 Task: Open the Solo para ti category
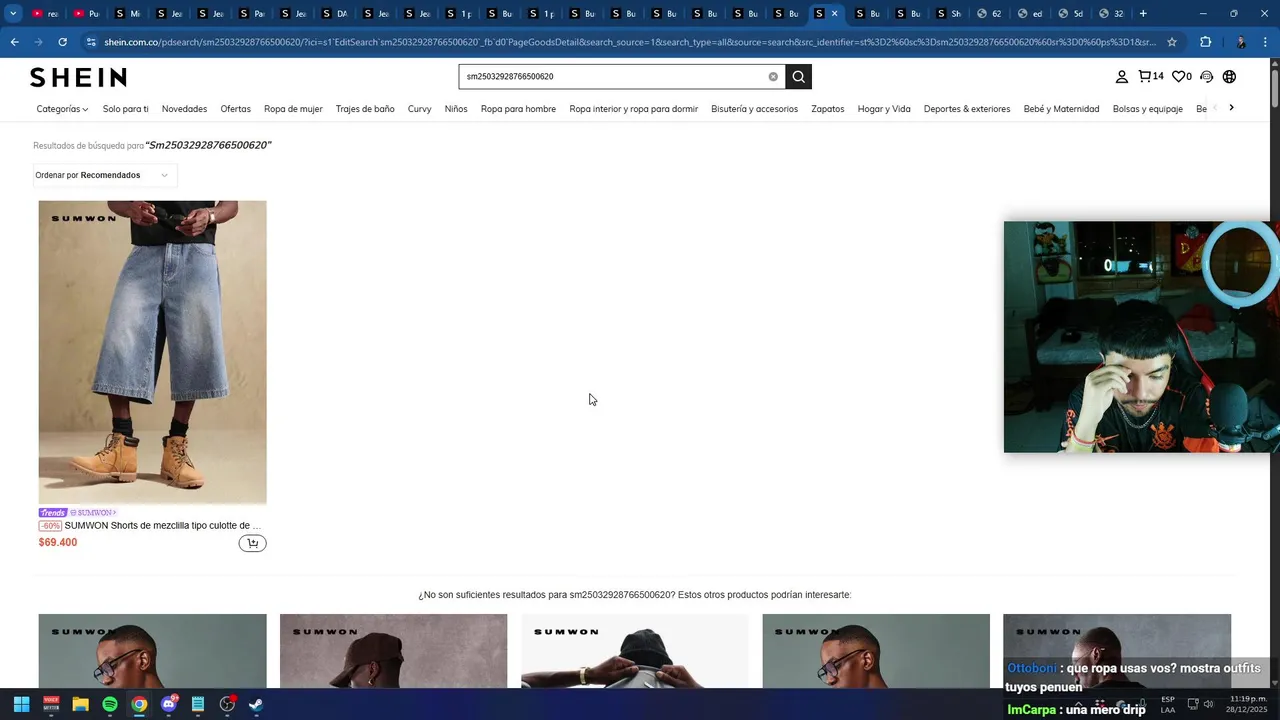pos(125,109)
